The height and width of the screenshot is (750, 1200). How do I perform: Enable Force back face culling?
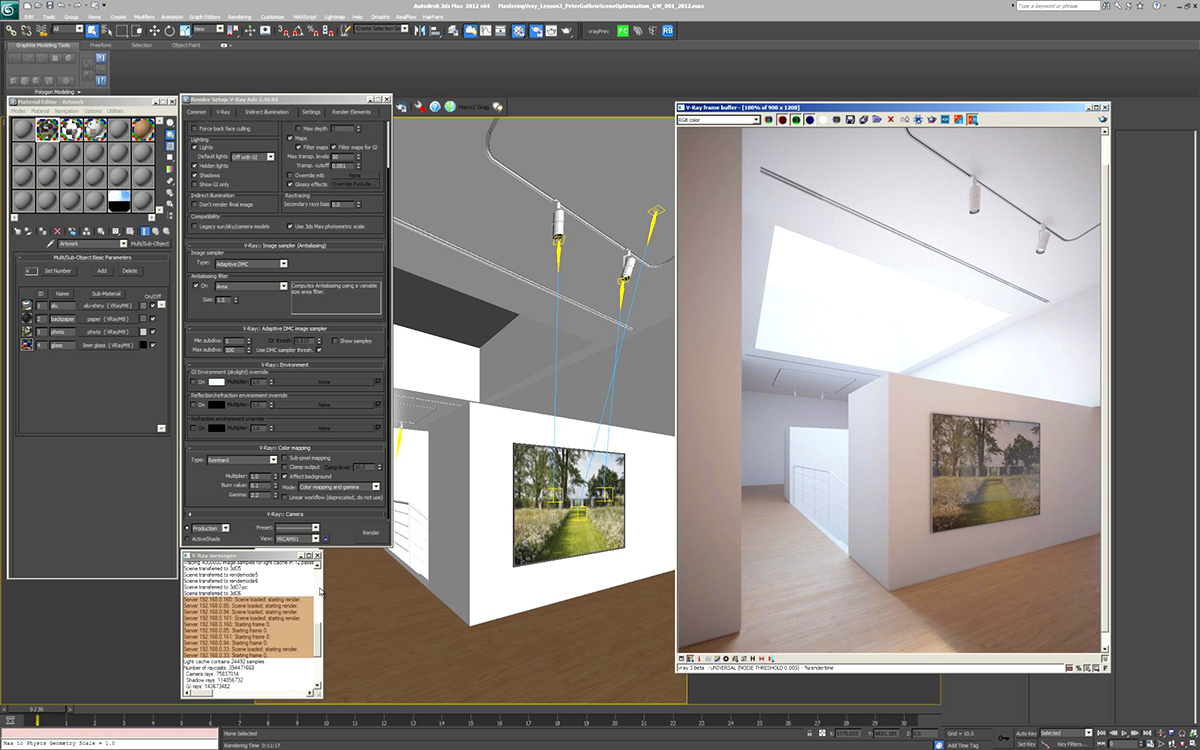point(195,129)
